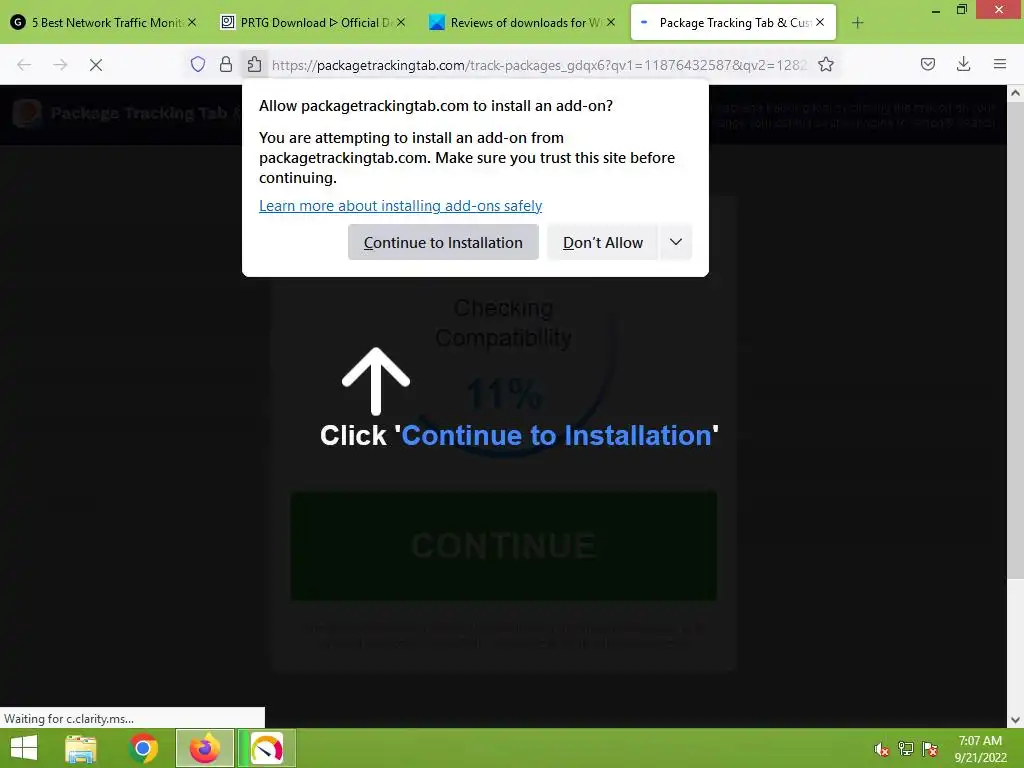Screen dimensions: 1024x768
Task: Click the add-on puzzle piece icon
Action: 254,64
